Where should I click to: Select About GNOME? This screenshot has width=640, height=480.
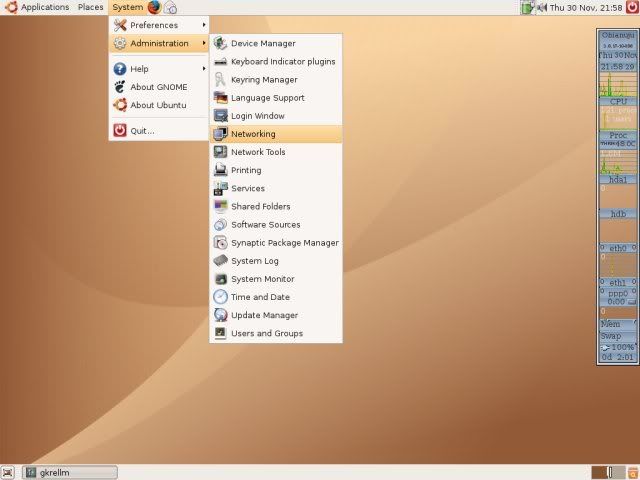coord(159,87)
